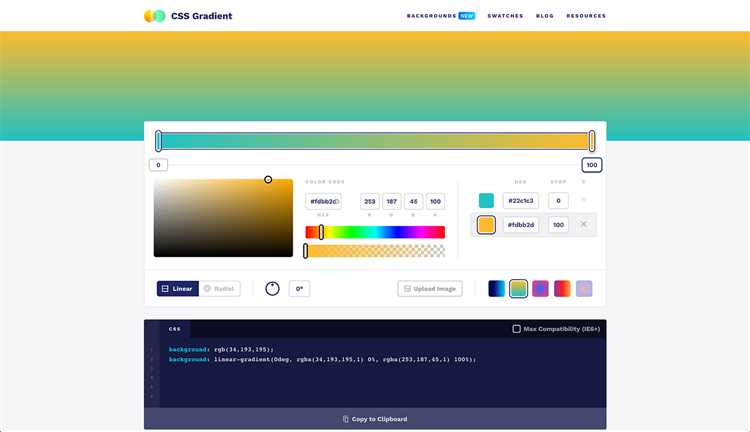The width and height of the screenshot is (750, 432).
Task: Click the NEW badge next to Backgrounds
Action: point(467,16)
